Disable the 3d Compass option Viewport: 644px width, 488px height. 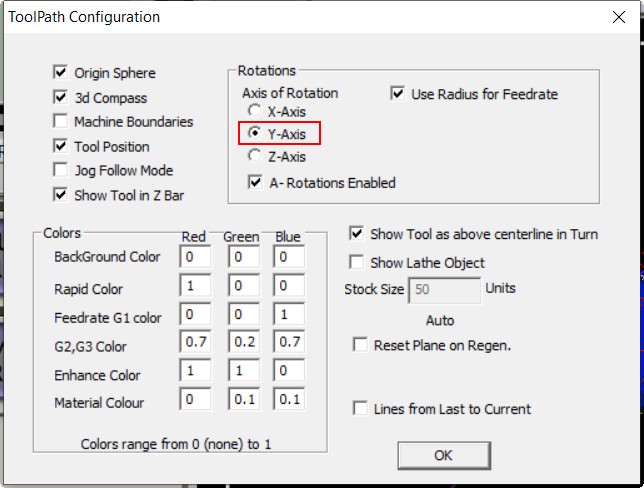tap(60, 98)
